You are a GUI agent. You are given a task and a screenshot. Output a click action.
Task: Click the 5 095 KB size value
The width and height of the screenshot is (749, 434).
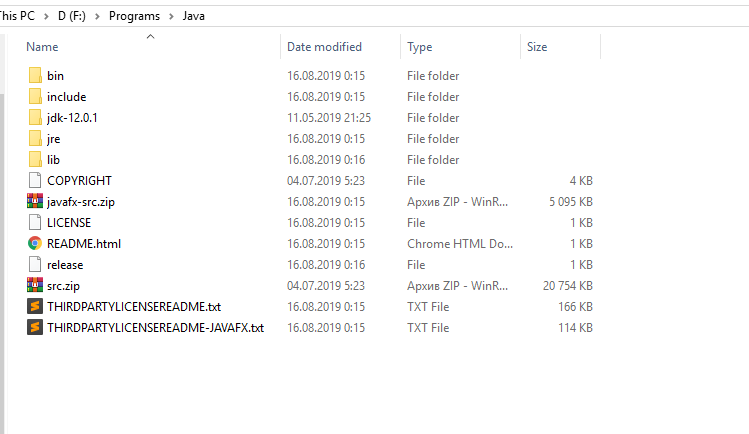tap(571, 201)
